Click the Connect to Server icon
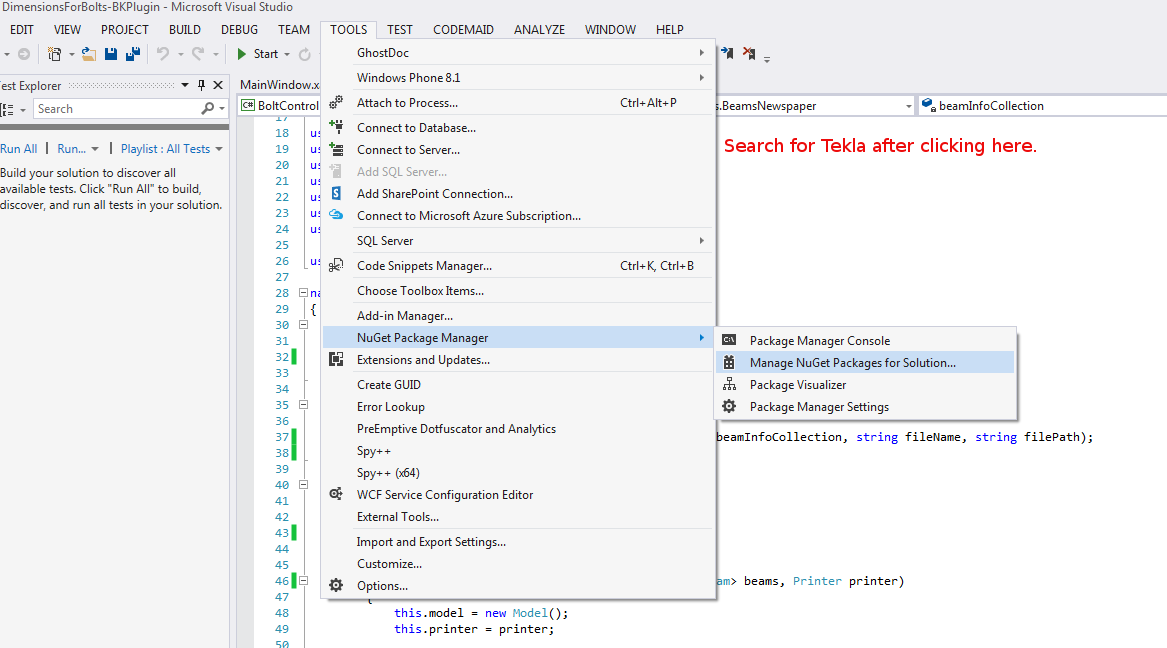Image resolution: width=1167 pixels, height=648 pixels. pos(336,150)
